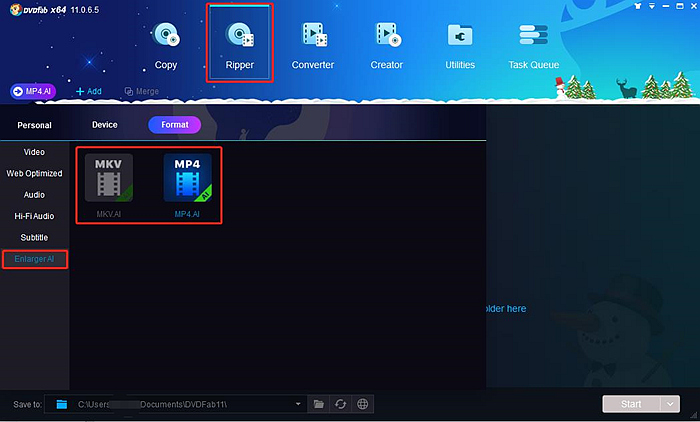Open the Utilities module
This screenshot has width=700, height=422.
tap(460, 46)
